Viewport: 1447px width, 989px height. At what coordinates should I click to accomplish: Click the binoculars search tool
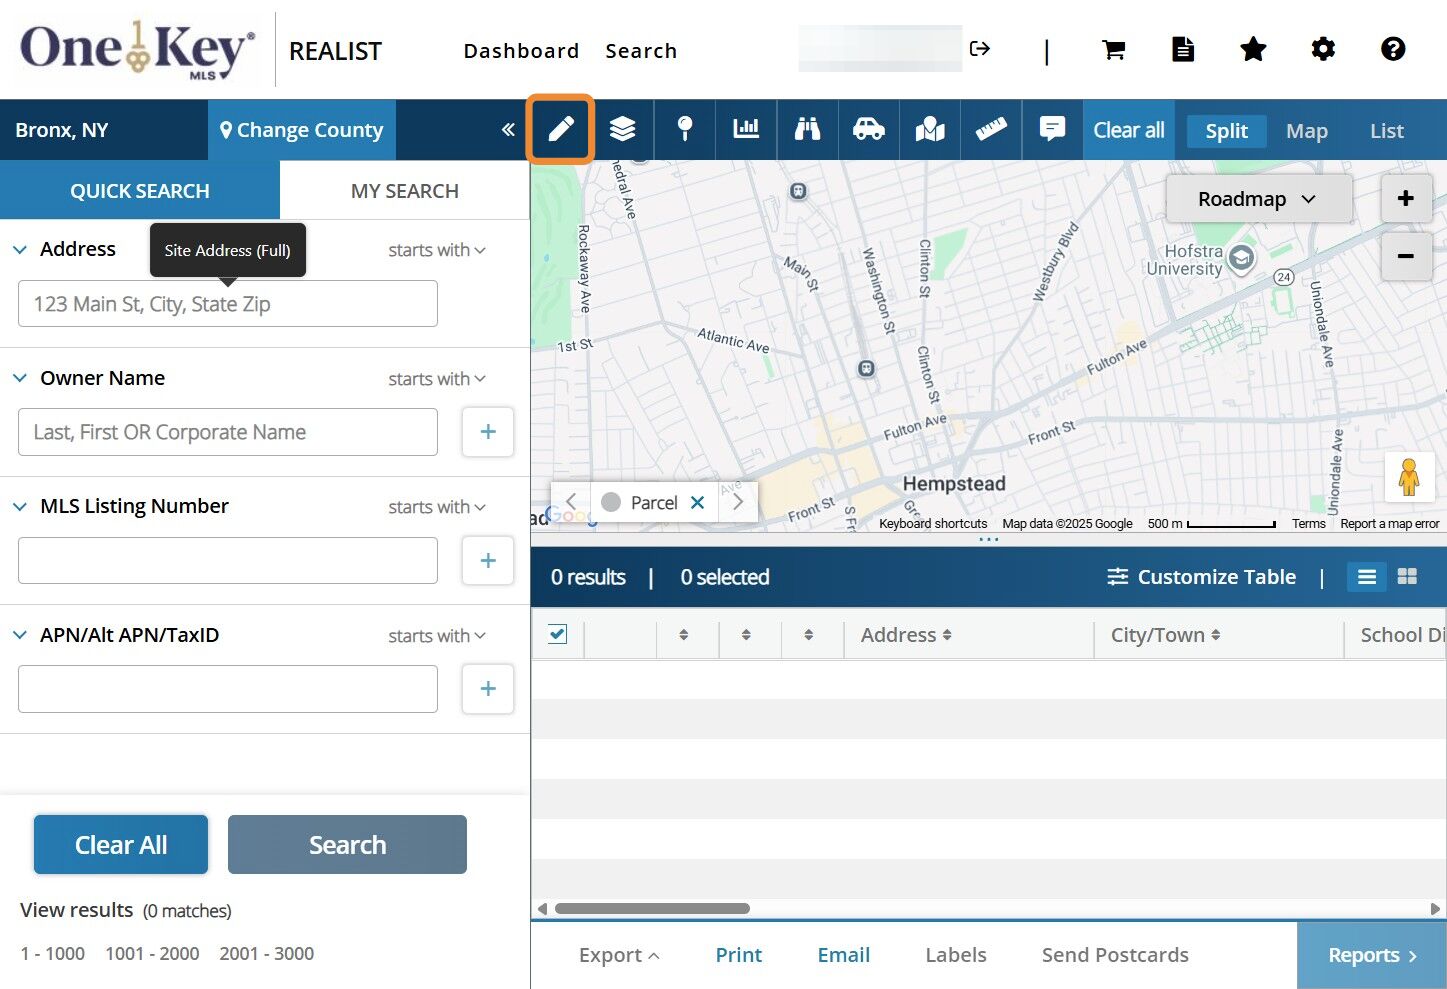pyautogui.click(x=807, y=129)
